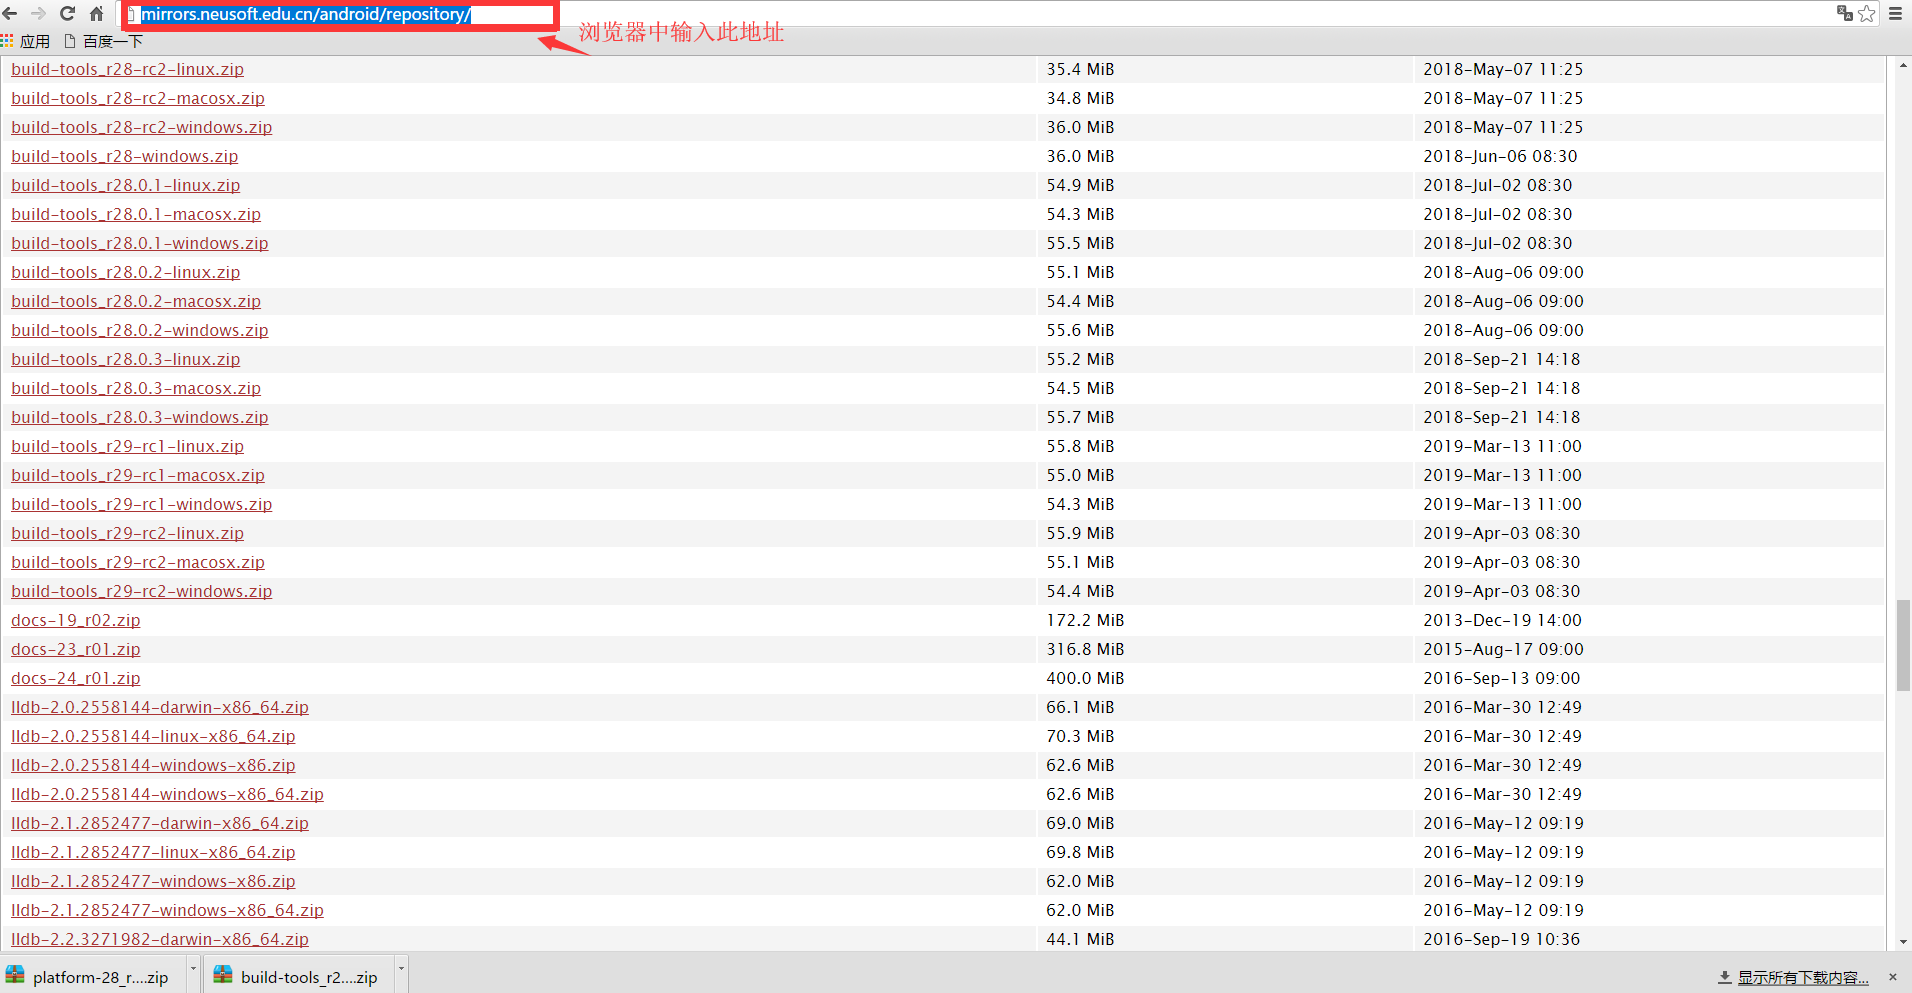This screenshot has height=993, width=1912.
Task: Download lldb-2.1.2852477-windows-x86.zip
Action: [153, 881]
